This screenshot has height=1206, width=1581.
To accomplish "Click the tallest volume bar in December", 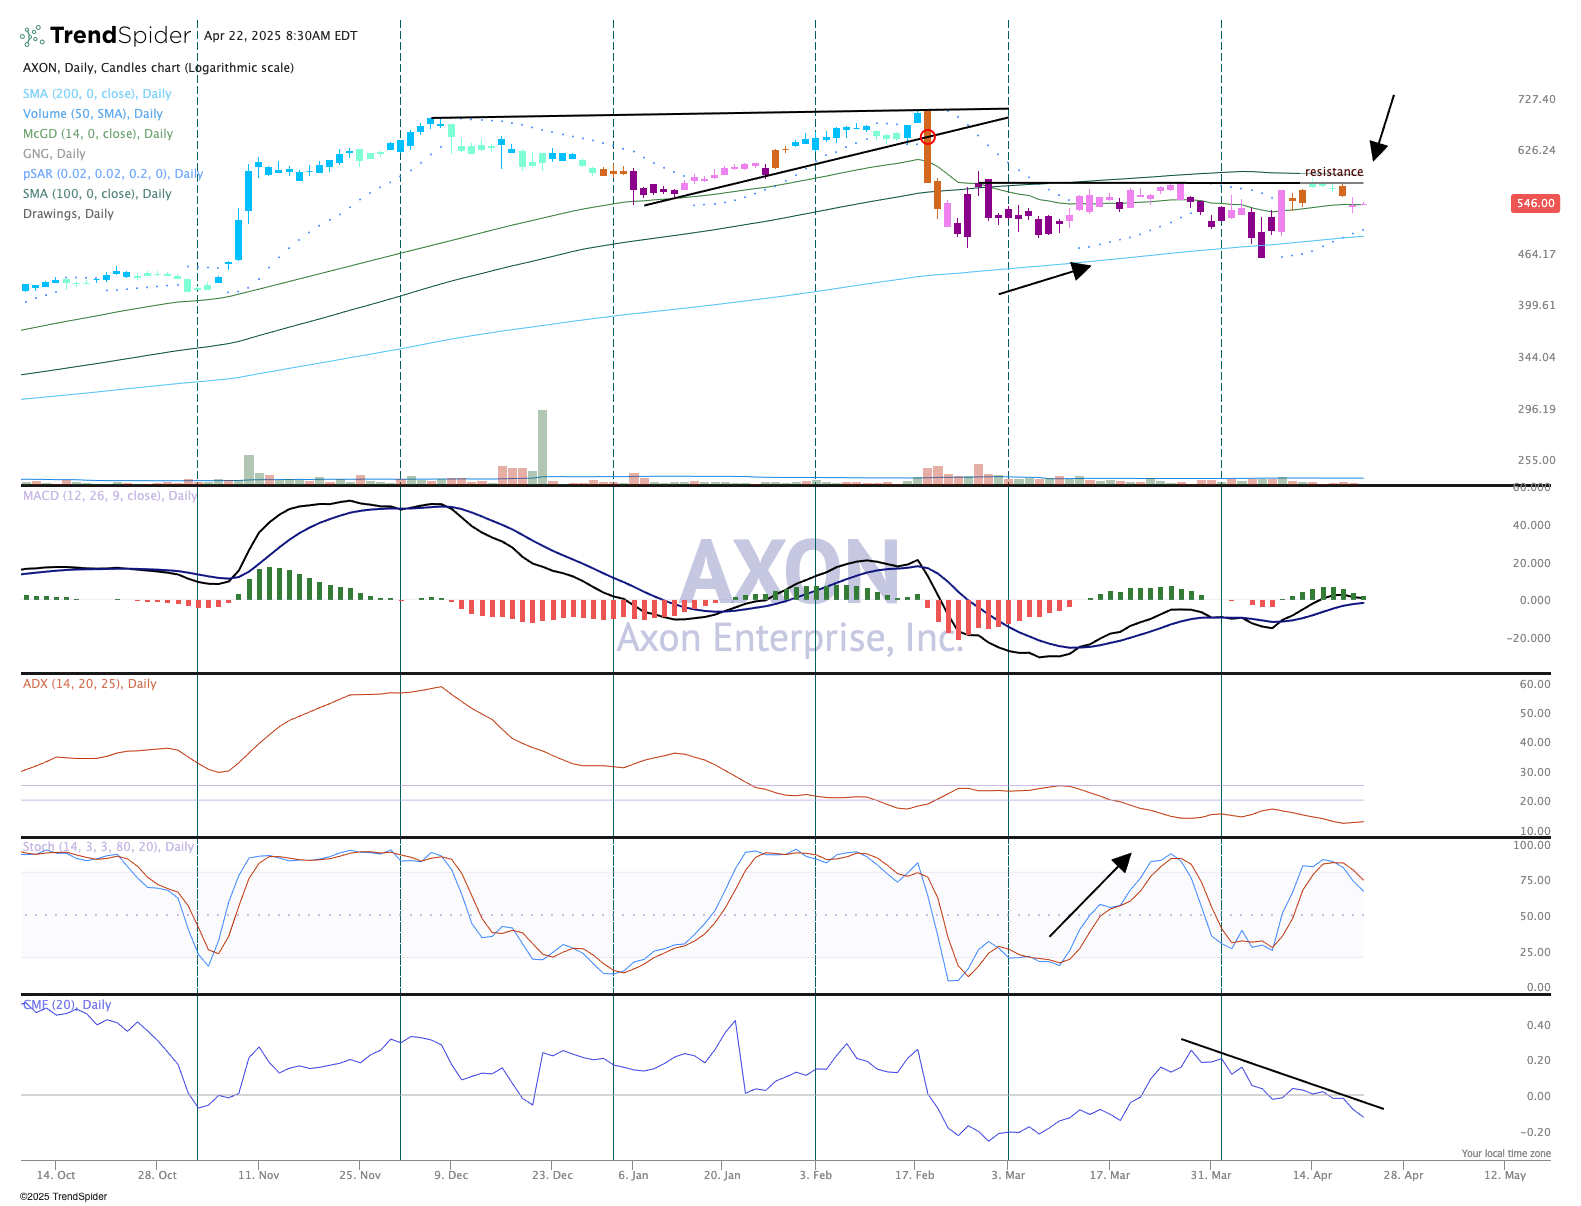I will 542,446.
